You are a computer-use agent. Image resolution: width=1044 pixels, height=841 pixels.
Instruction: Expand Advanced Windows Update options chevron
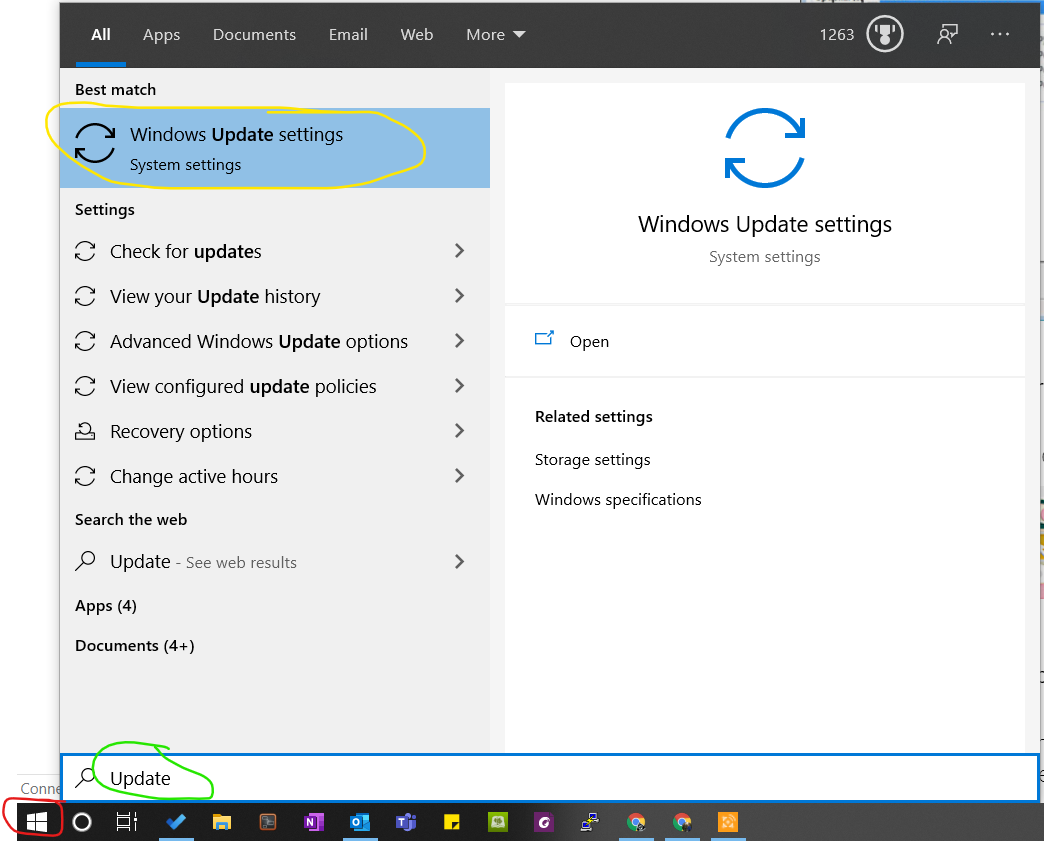[459, 341]
